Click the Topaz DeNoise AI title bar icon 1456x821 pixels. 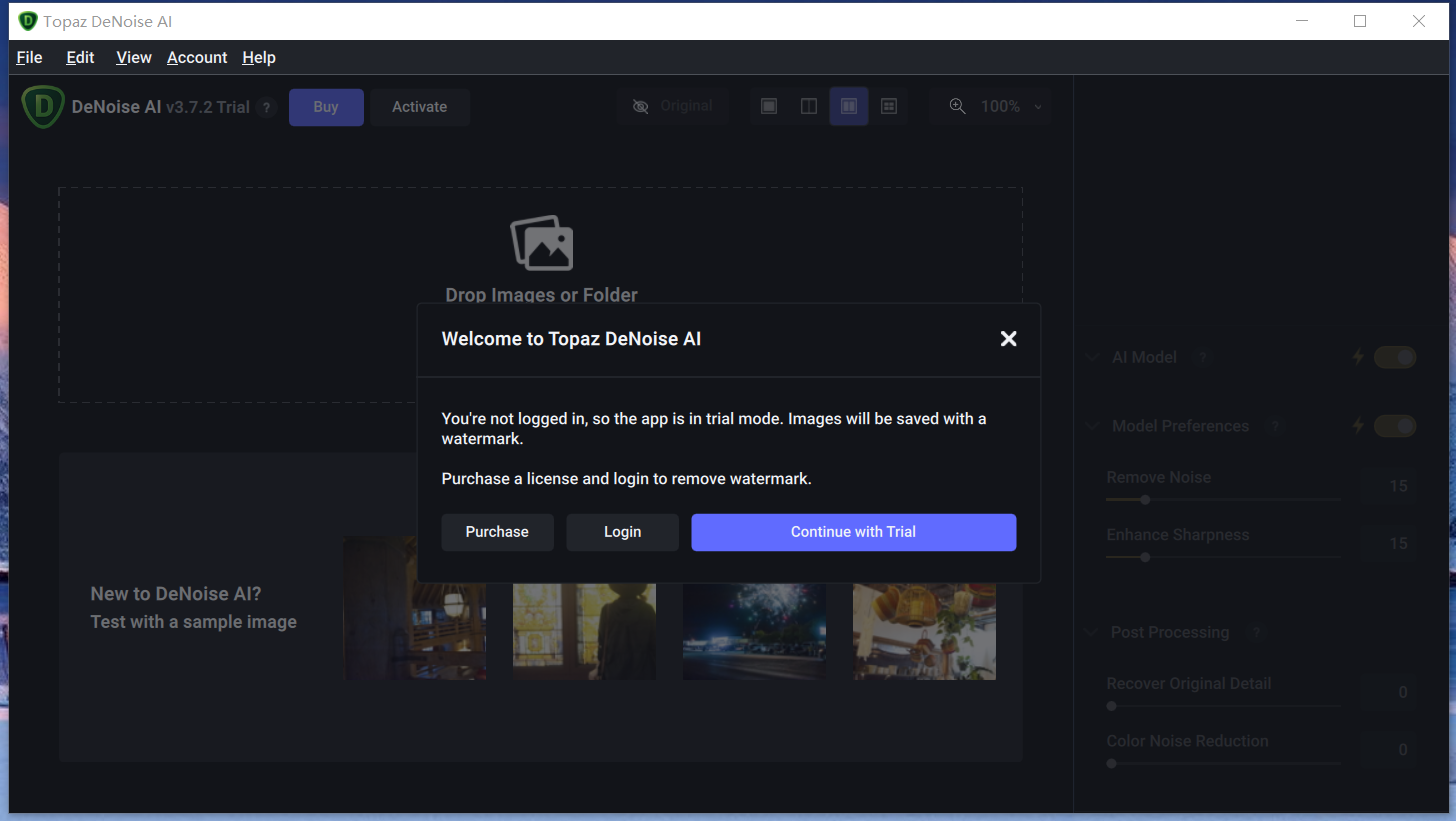tap(28, 21)
